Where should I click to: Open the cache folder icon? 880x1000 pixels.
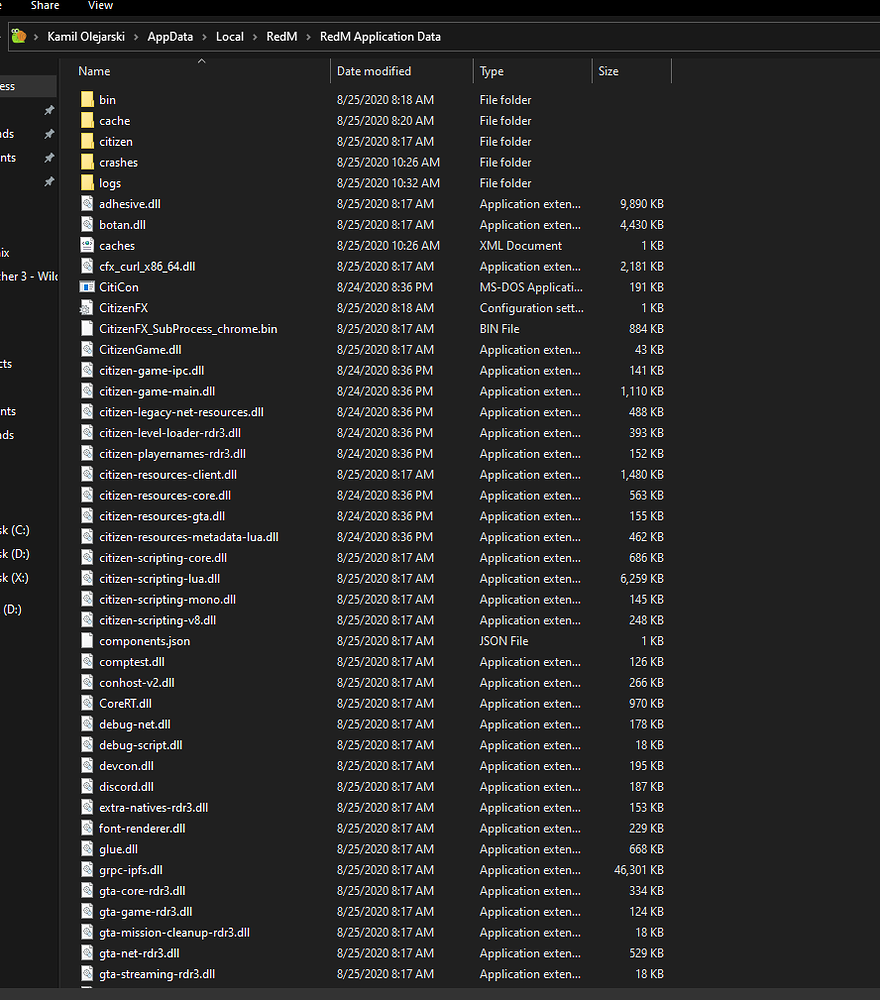coord(88,120)
